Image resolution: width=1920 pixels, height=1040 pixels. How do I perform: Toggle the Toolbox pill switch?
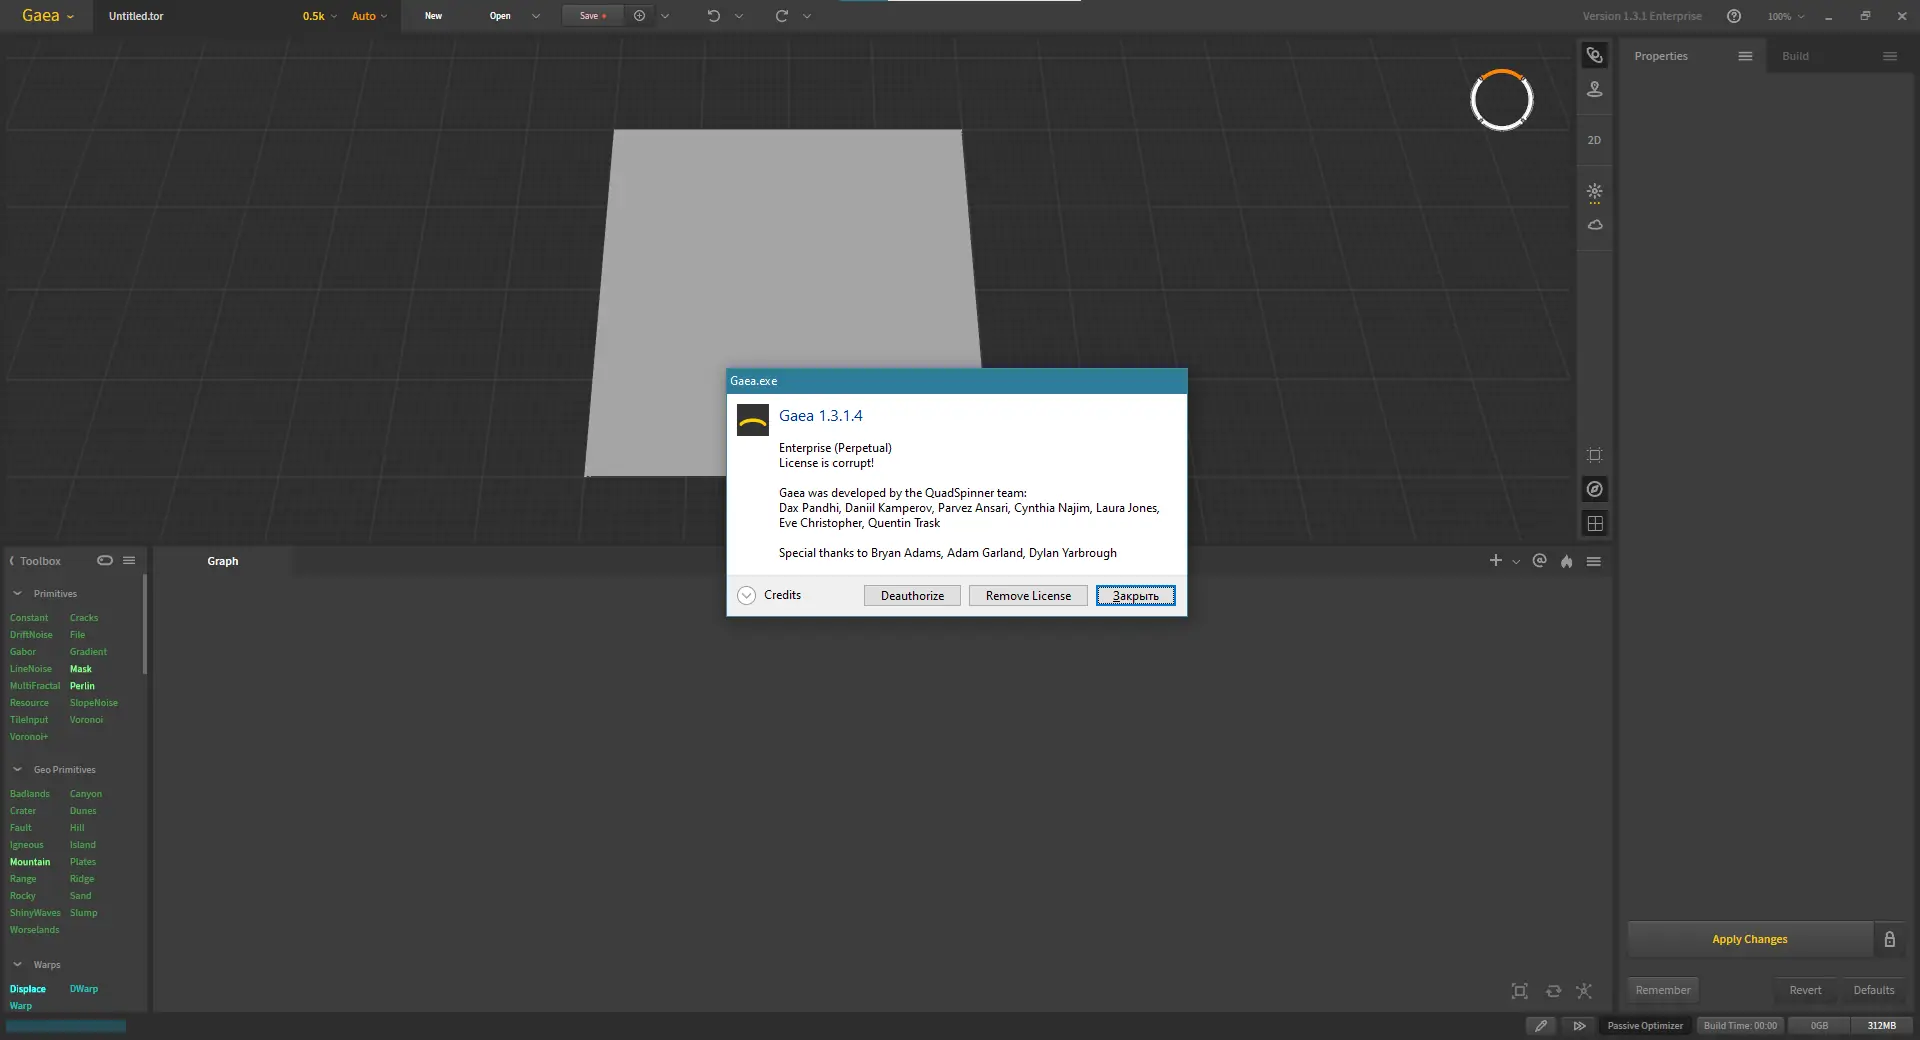[105, 560]
